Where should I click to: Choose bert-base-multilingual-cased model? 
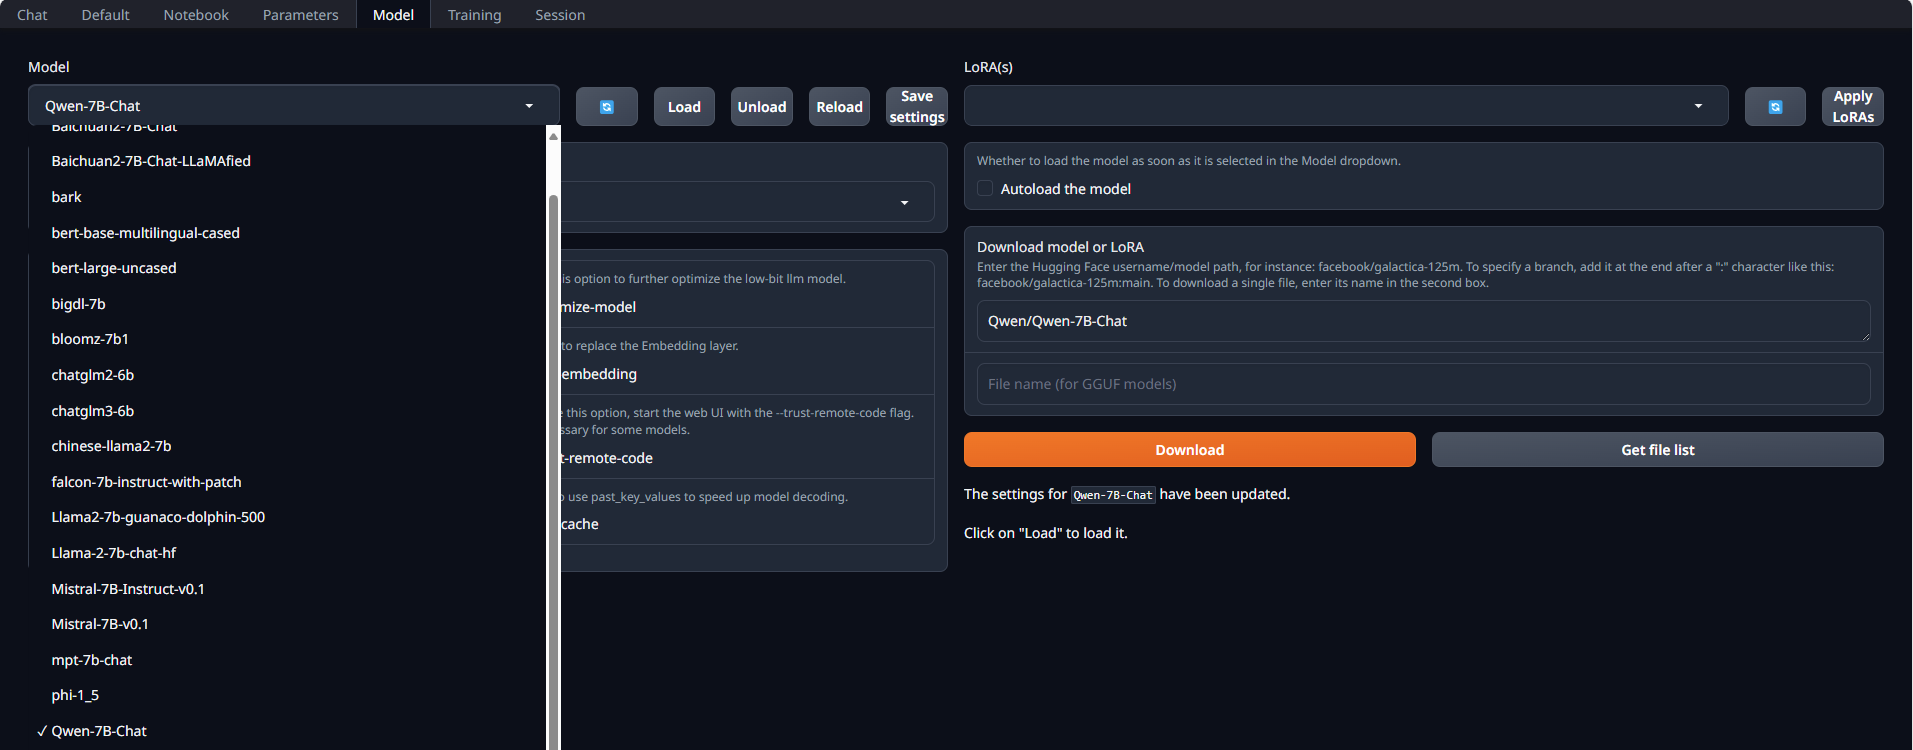[288, 233]
